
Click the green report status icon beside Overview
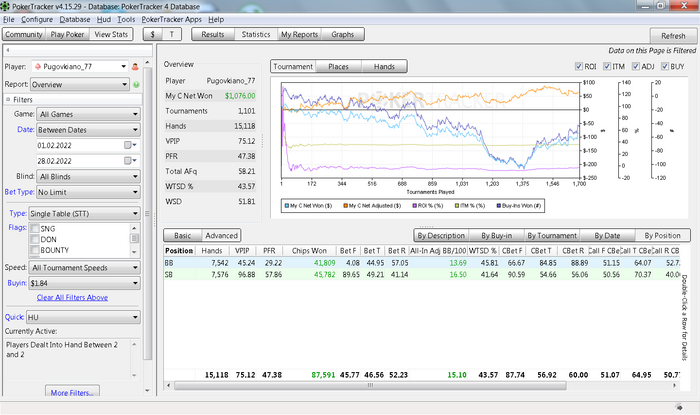tap(136, 84)
